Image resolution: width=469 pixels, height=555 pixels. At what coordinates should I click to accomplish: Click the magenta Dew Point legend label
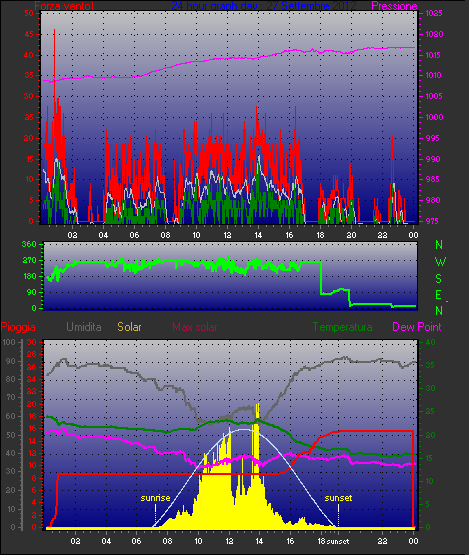coord(417,327)
